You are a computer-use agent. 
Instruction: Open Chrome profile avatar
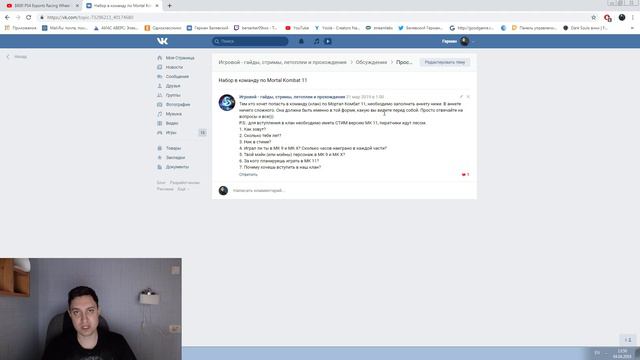[622, 18]
